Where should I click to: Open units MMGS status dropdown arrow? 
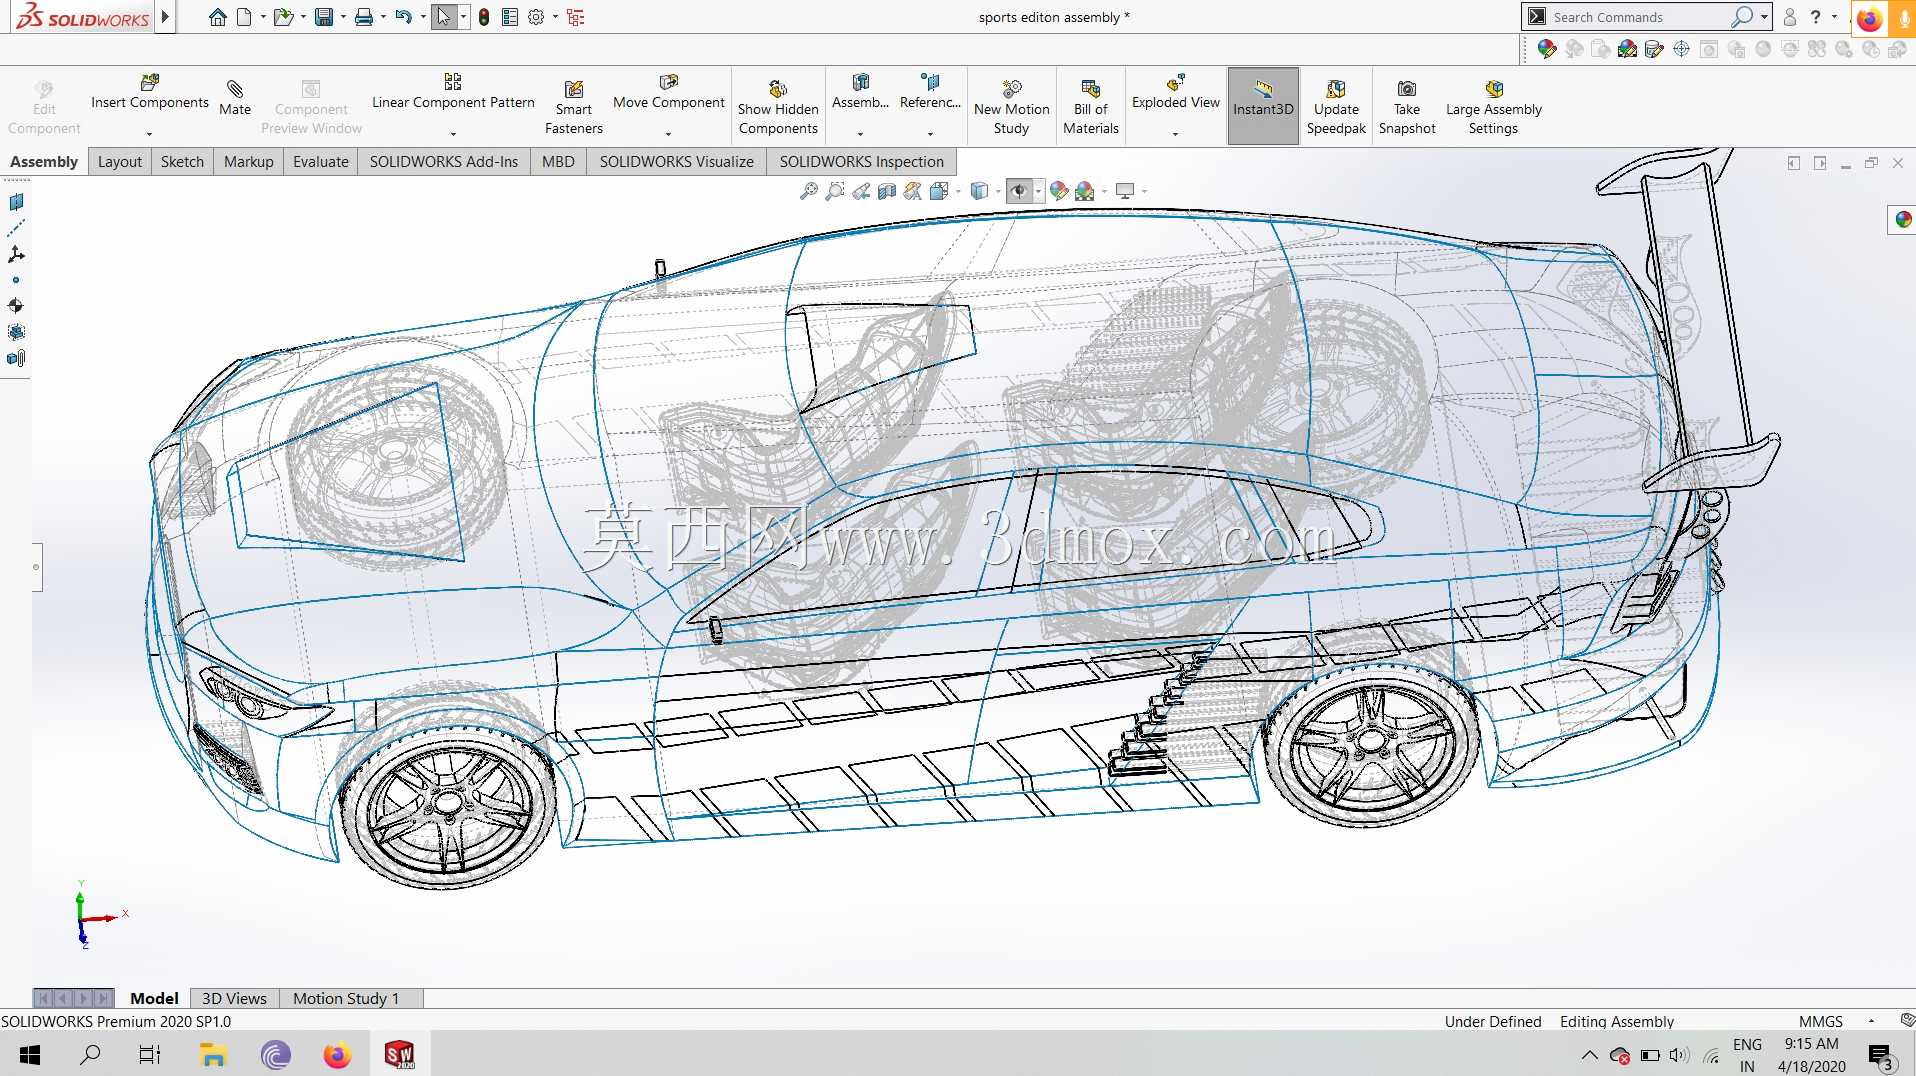coord(1871,1022)
